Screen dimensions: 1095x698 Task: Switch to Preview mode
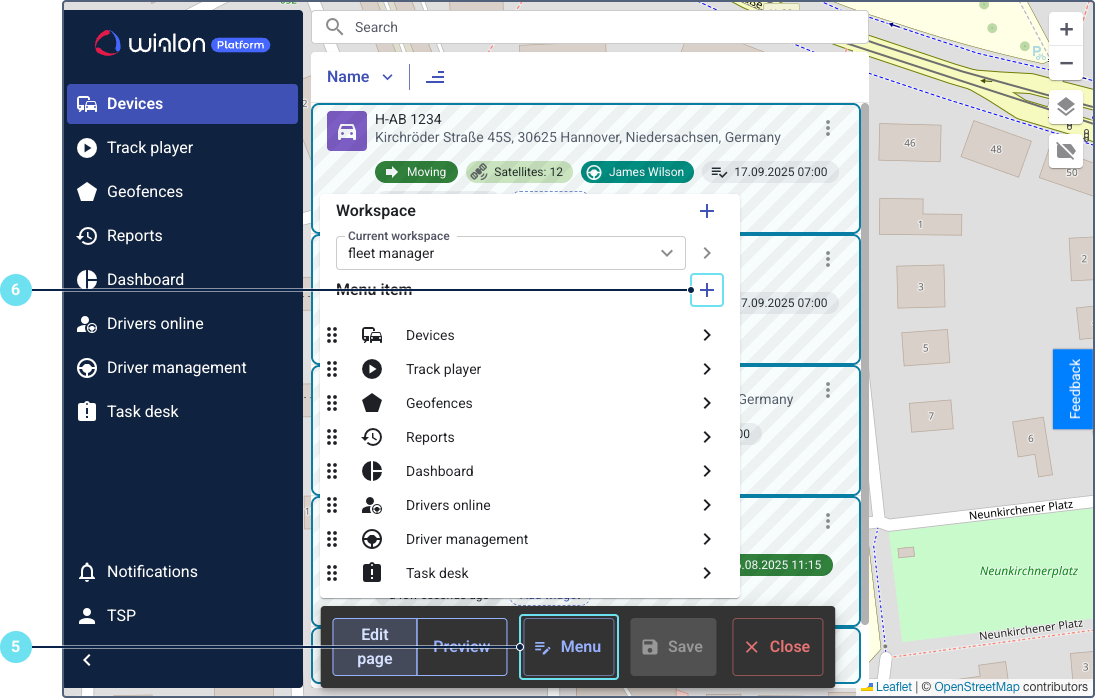[x=461, y=647]
